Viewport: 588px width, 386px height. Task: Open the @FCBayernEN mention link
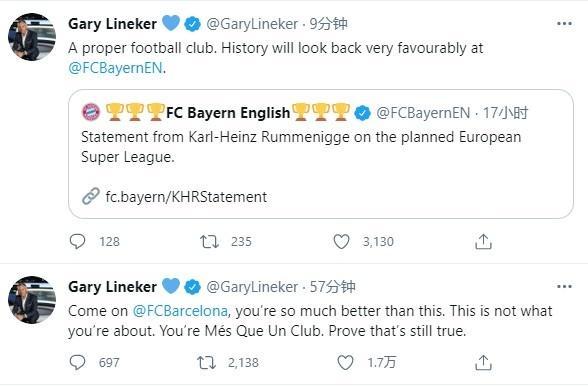pyautogui.click(x=116, y=68)
